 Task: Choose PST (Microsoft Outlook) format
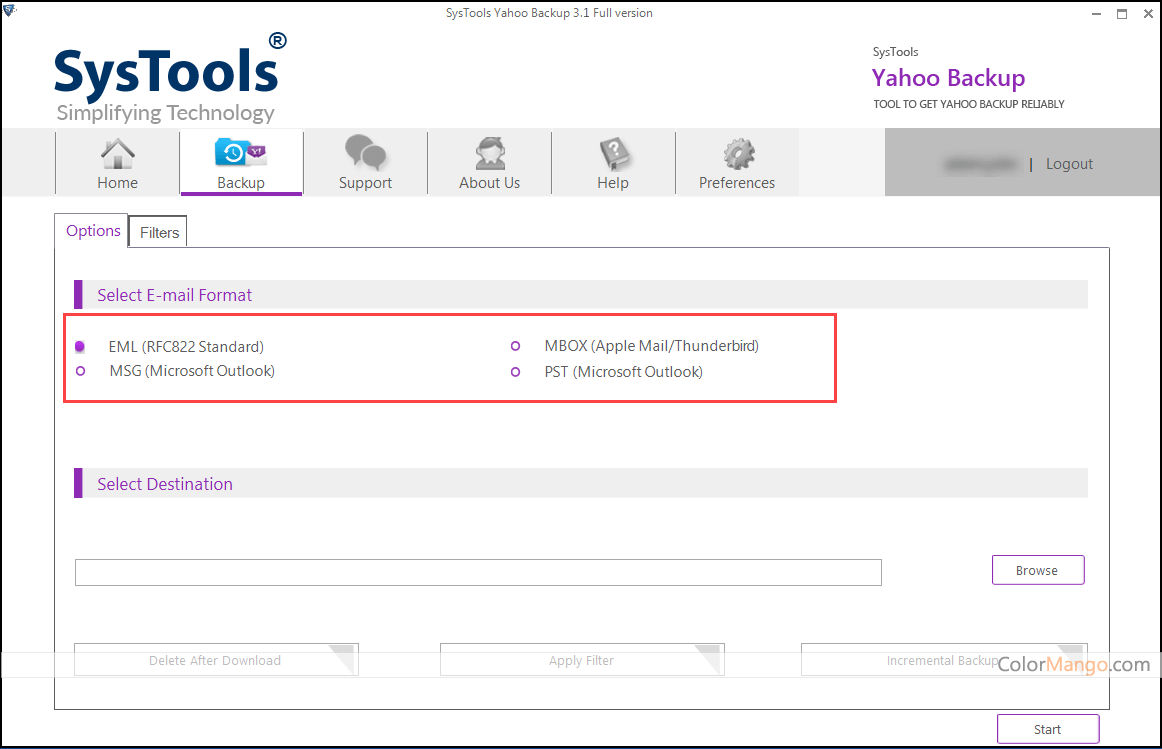point(515,371)
